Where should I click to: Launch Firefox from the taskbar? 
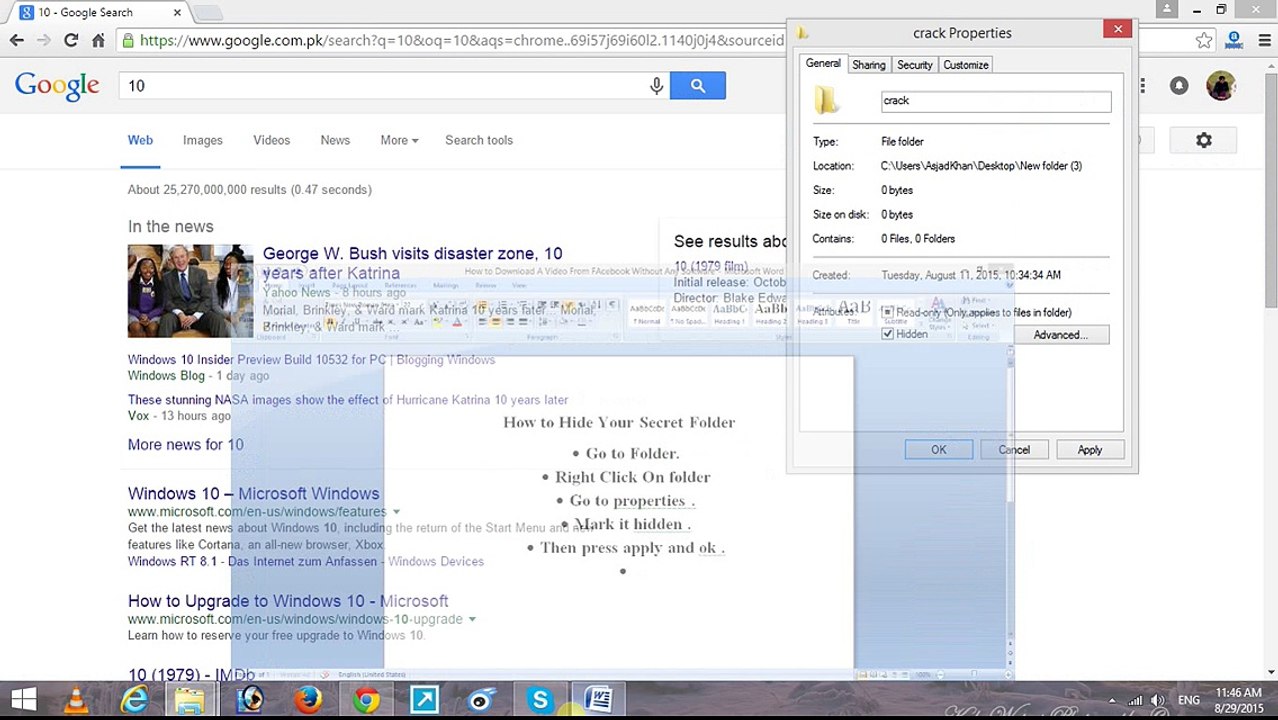pos(308,699)
